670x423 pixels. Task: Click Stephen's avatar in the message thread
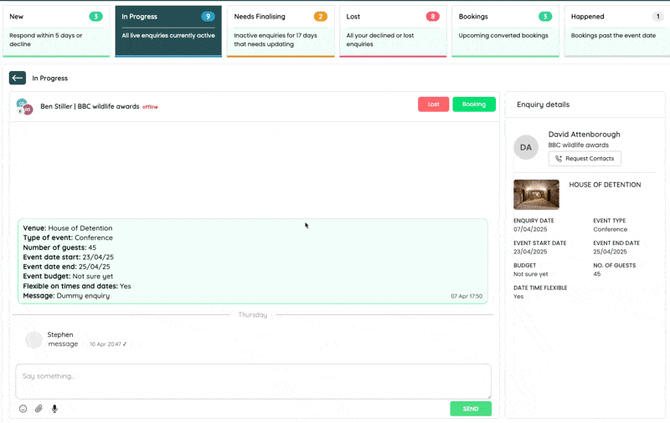pyautogui.click(x=34, y=340)
